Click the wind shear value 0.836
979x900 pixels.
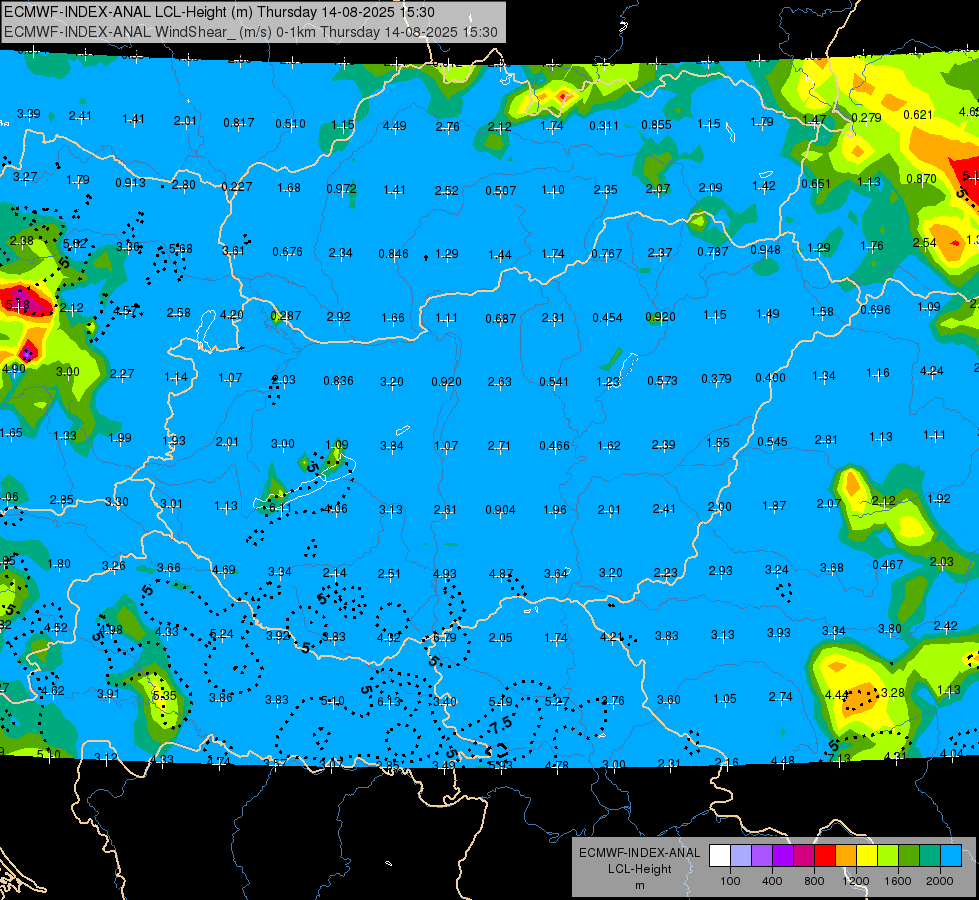click(338, 380)
